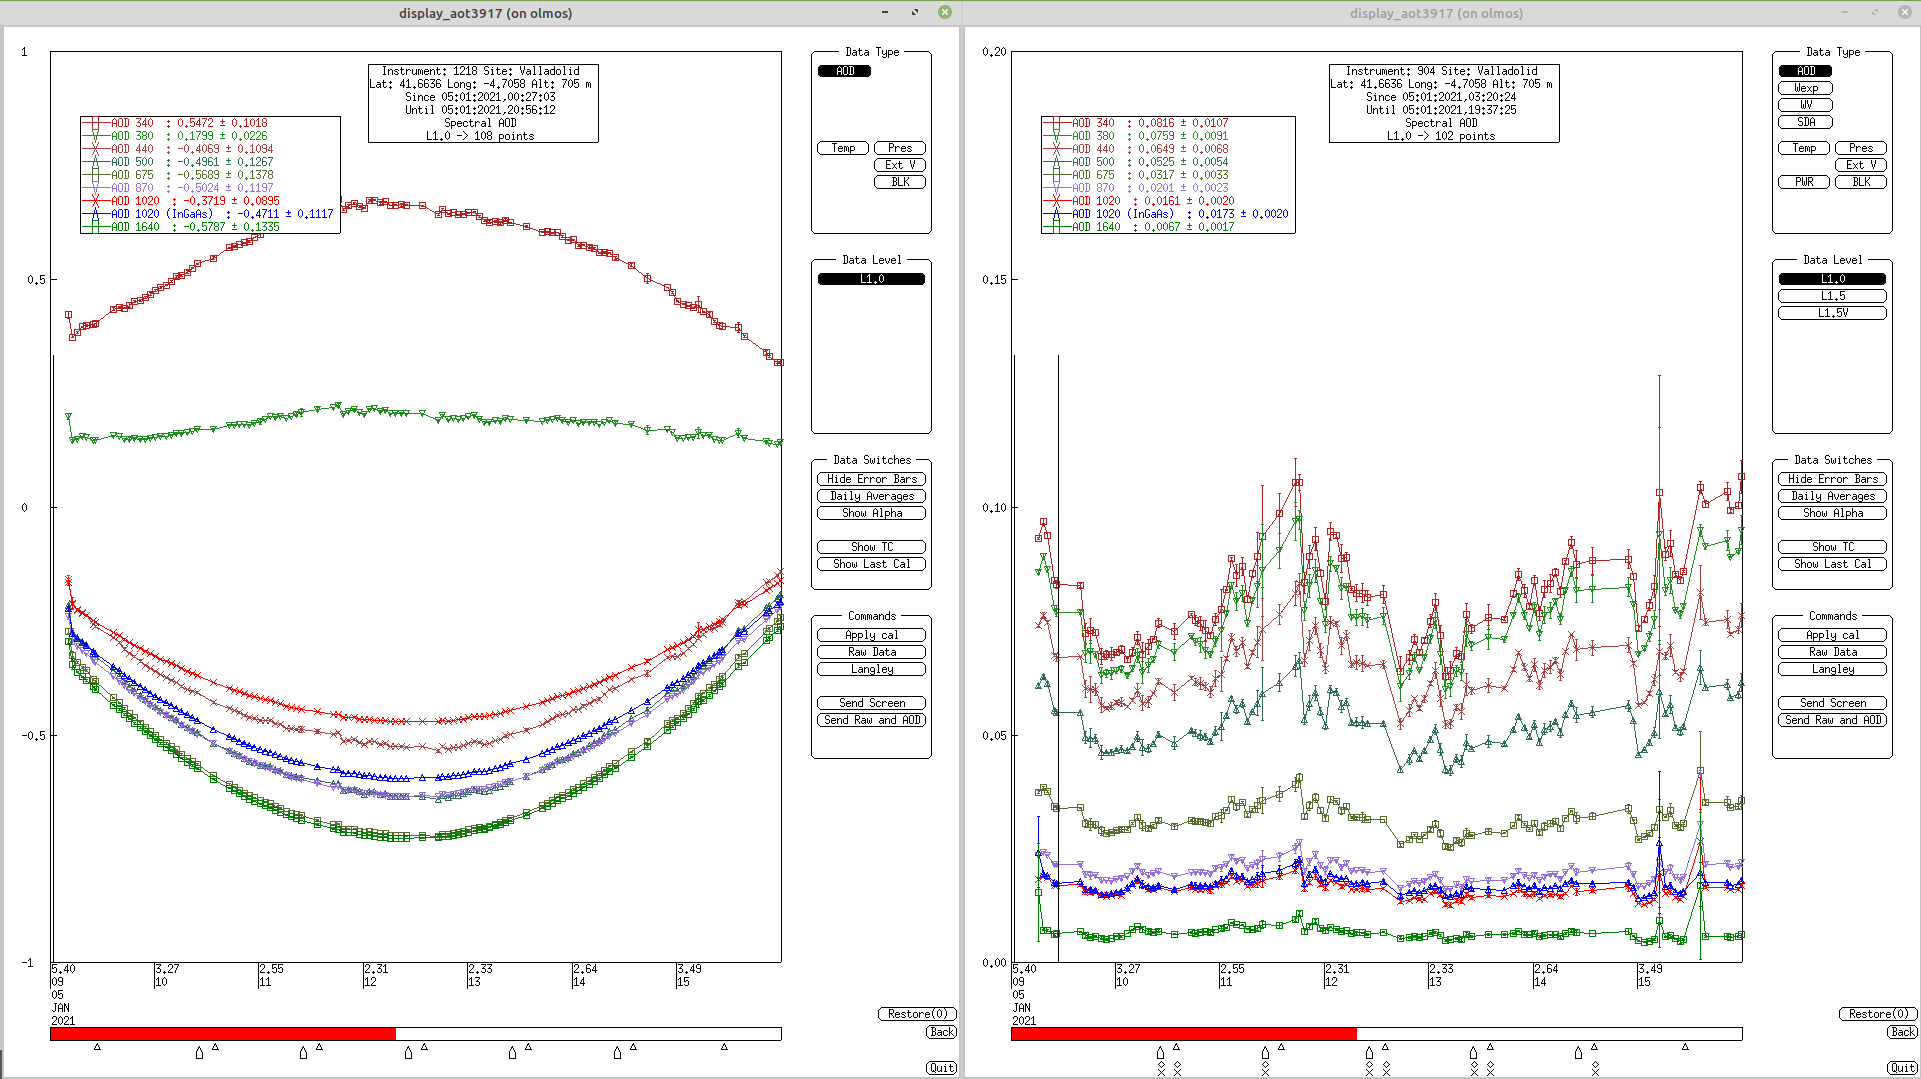
Task: Toggle Hide Error Bars in left window
Action: tap(871, 479)
